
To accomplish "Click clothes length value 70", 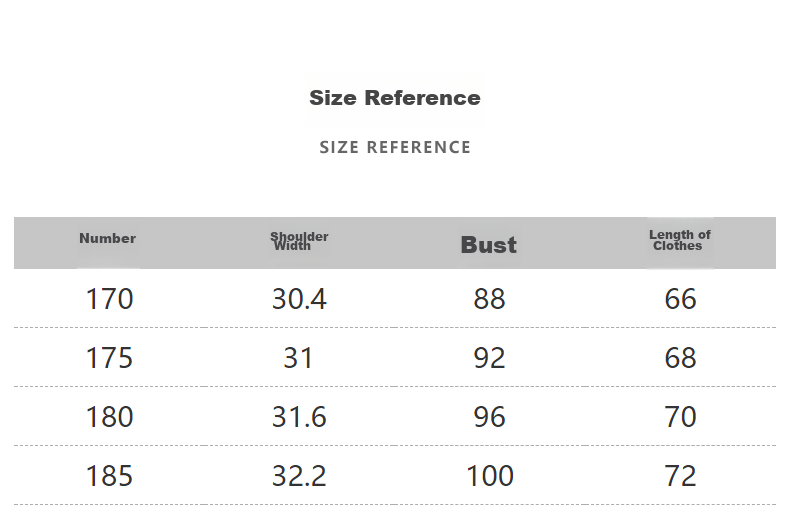I will tap(680, 417).
